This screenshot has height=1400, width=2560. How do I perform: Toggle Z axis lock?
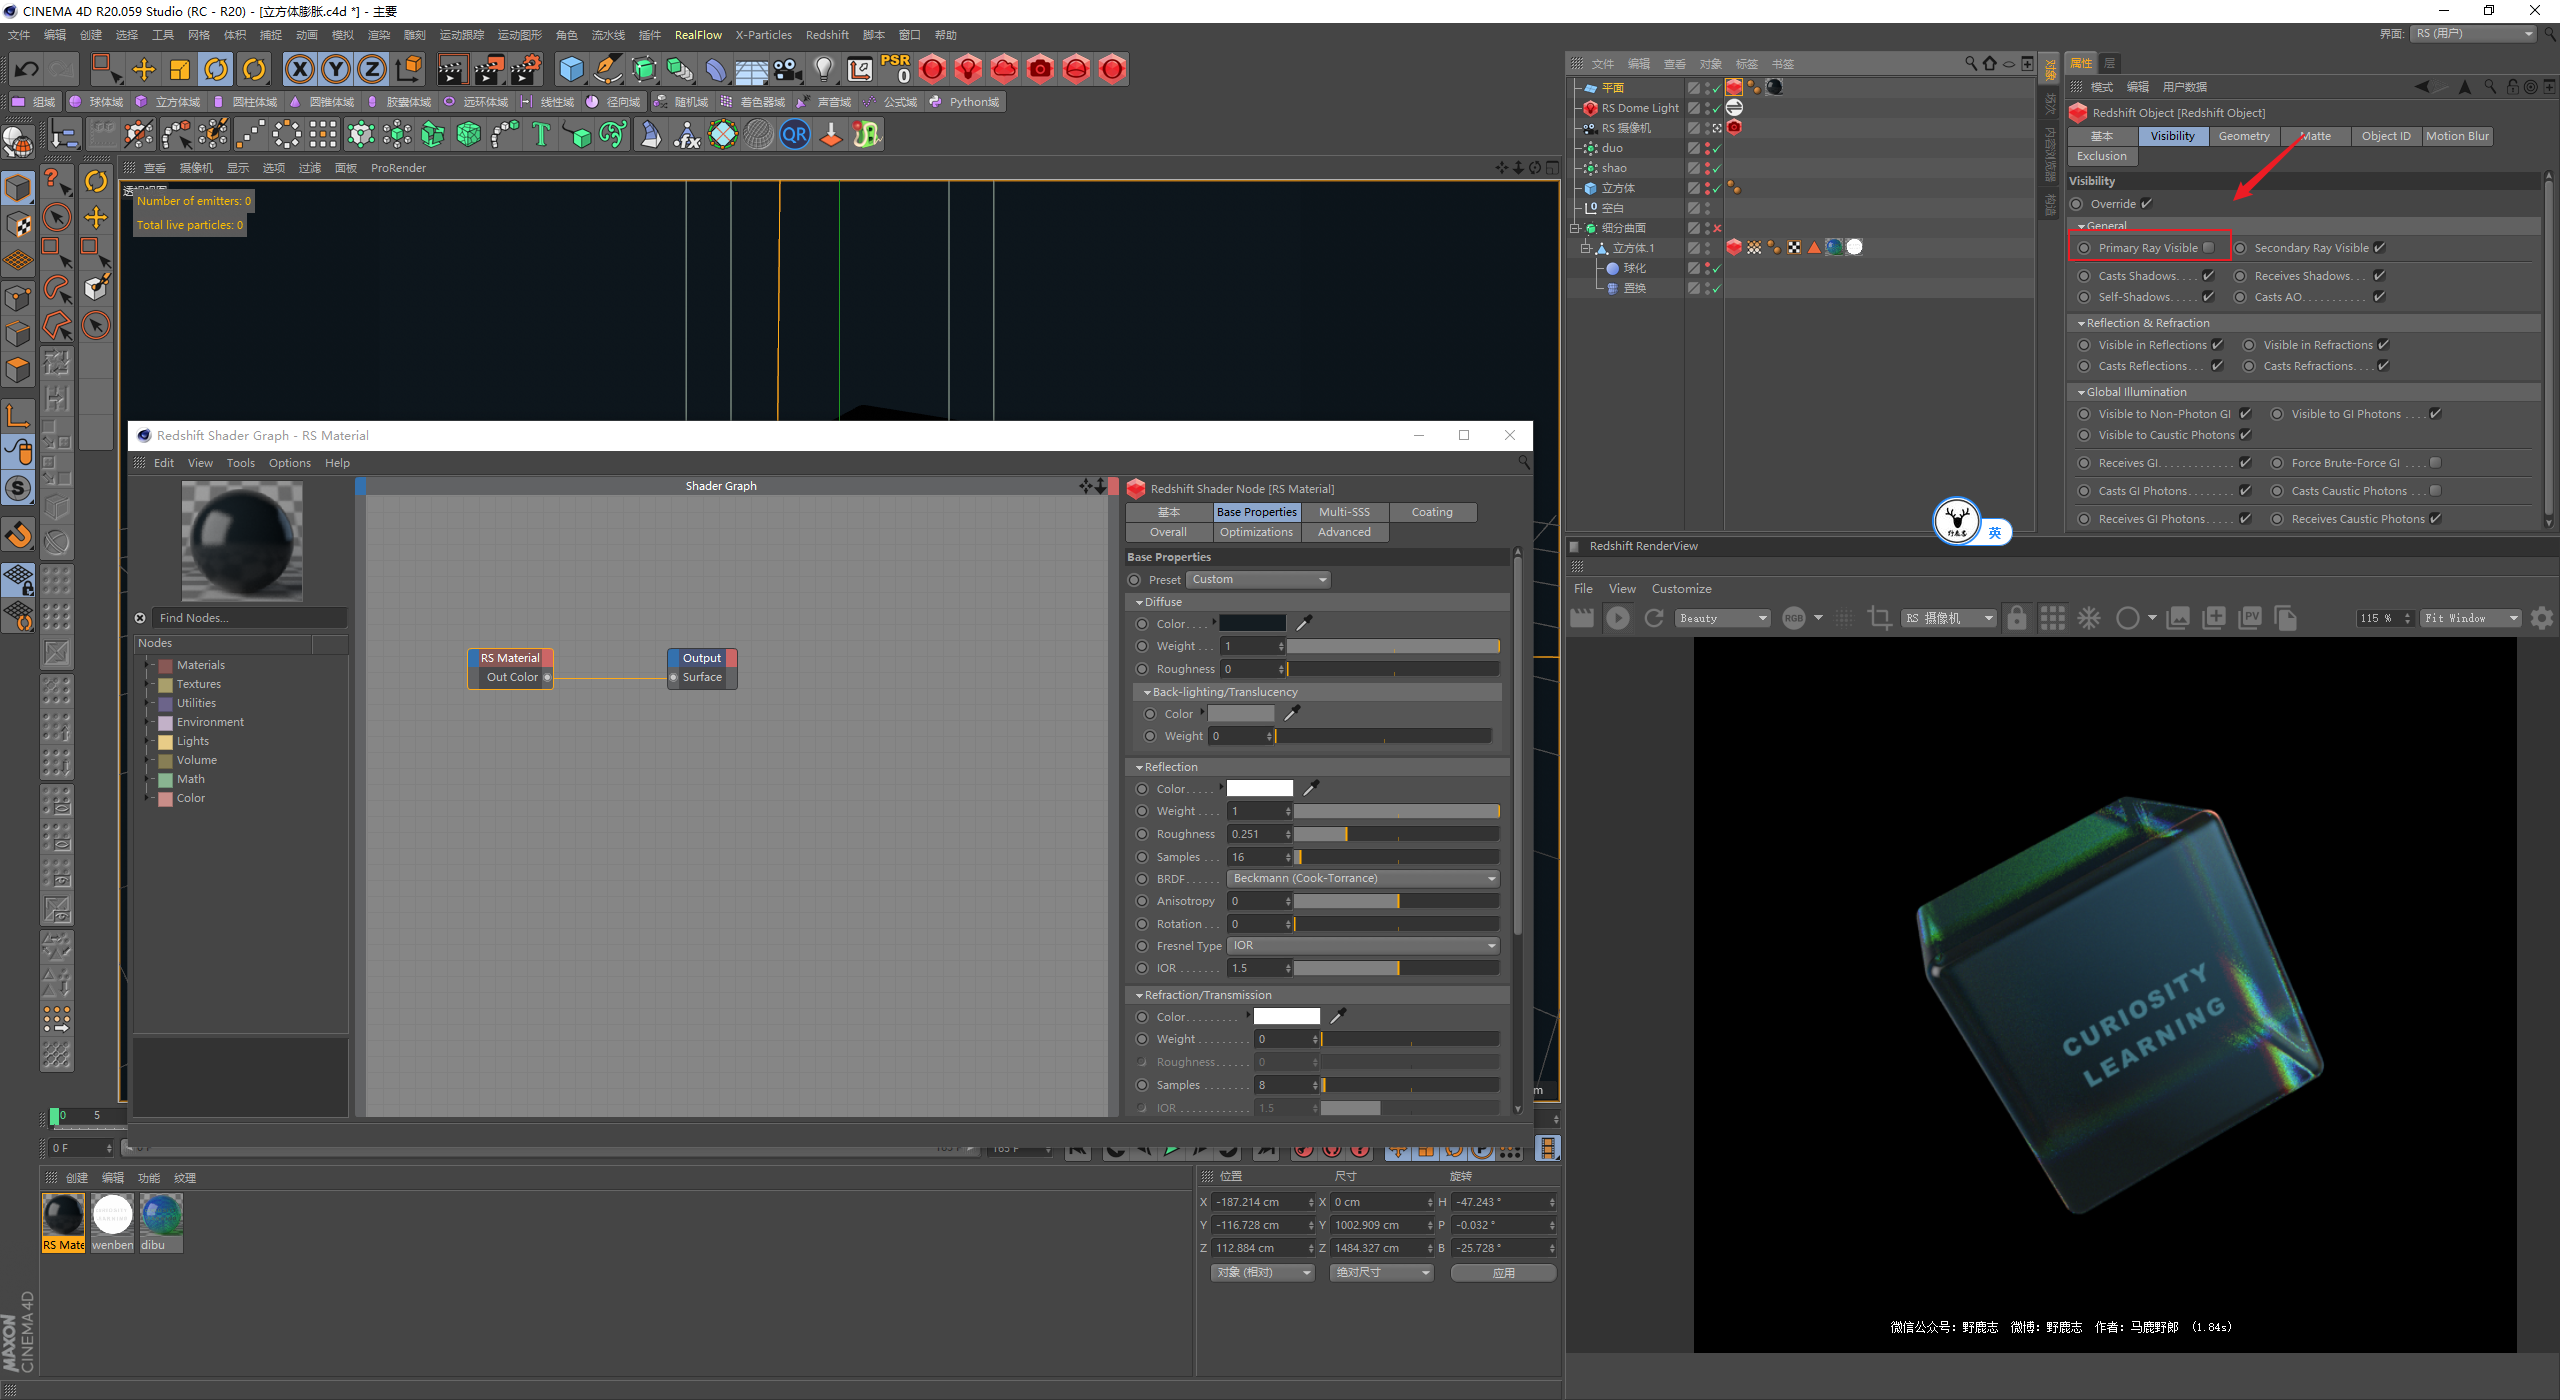point(372,69)
